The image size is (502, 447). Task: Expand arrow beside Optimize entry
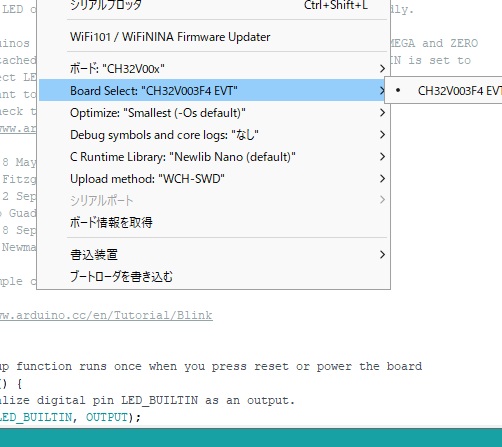click(x=382, y=113)
